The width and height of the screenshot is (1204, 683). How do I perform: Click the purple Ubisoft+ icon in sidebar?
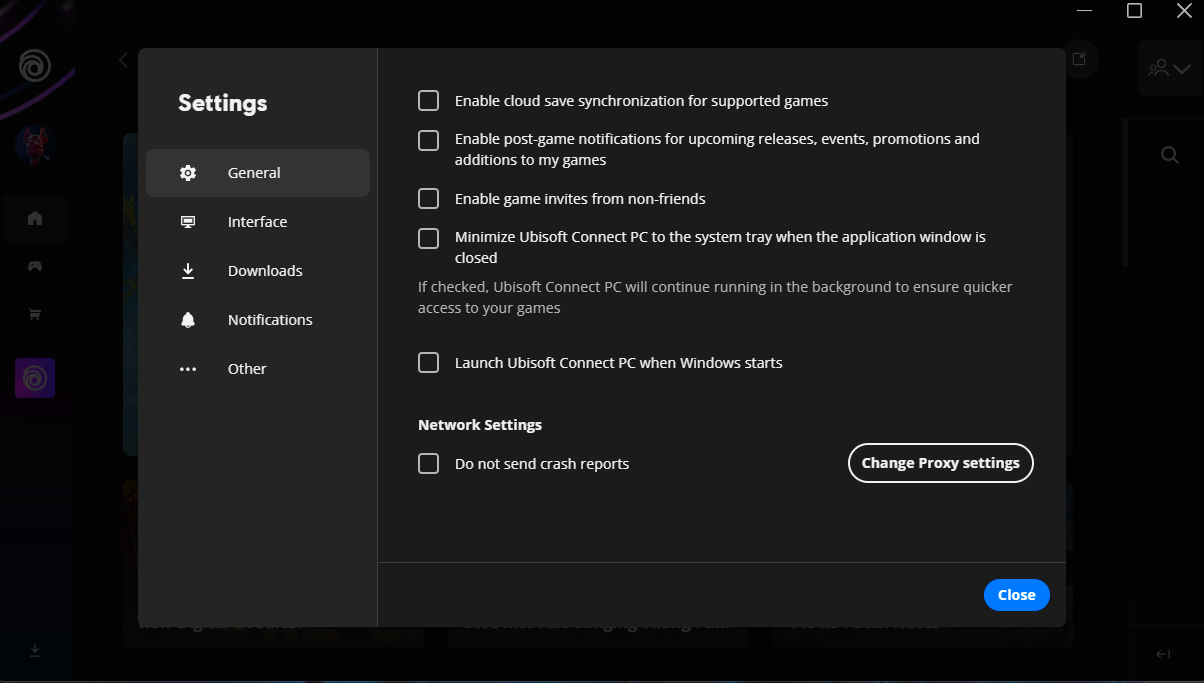point(35,378)
